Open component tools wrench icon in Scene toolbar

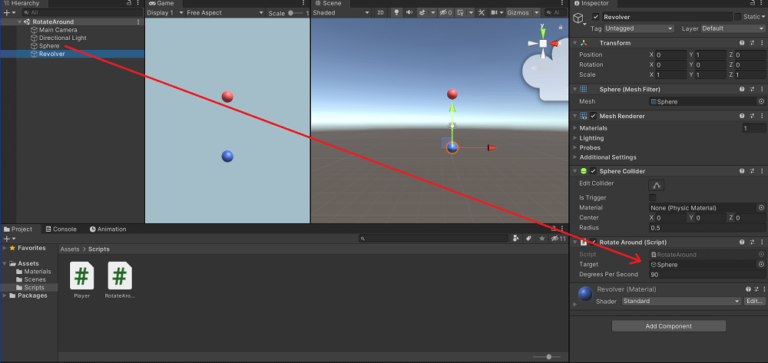[x=481, y=13]
